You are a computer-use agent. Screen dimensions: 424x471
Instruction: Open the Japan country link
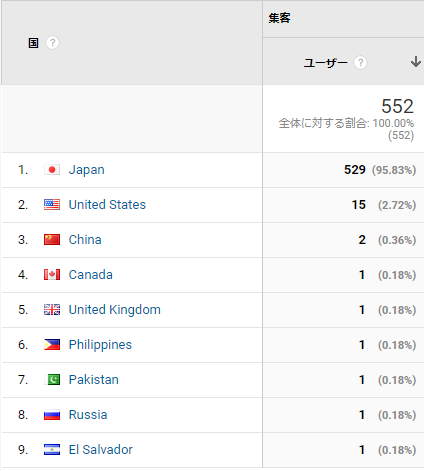click(x=87, y=170)
